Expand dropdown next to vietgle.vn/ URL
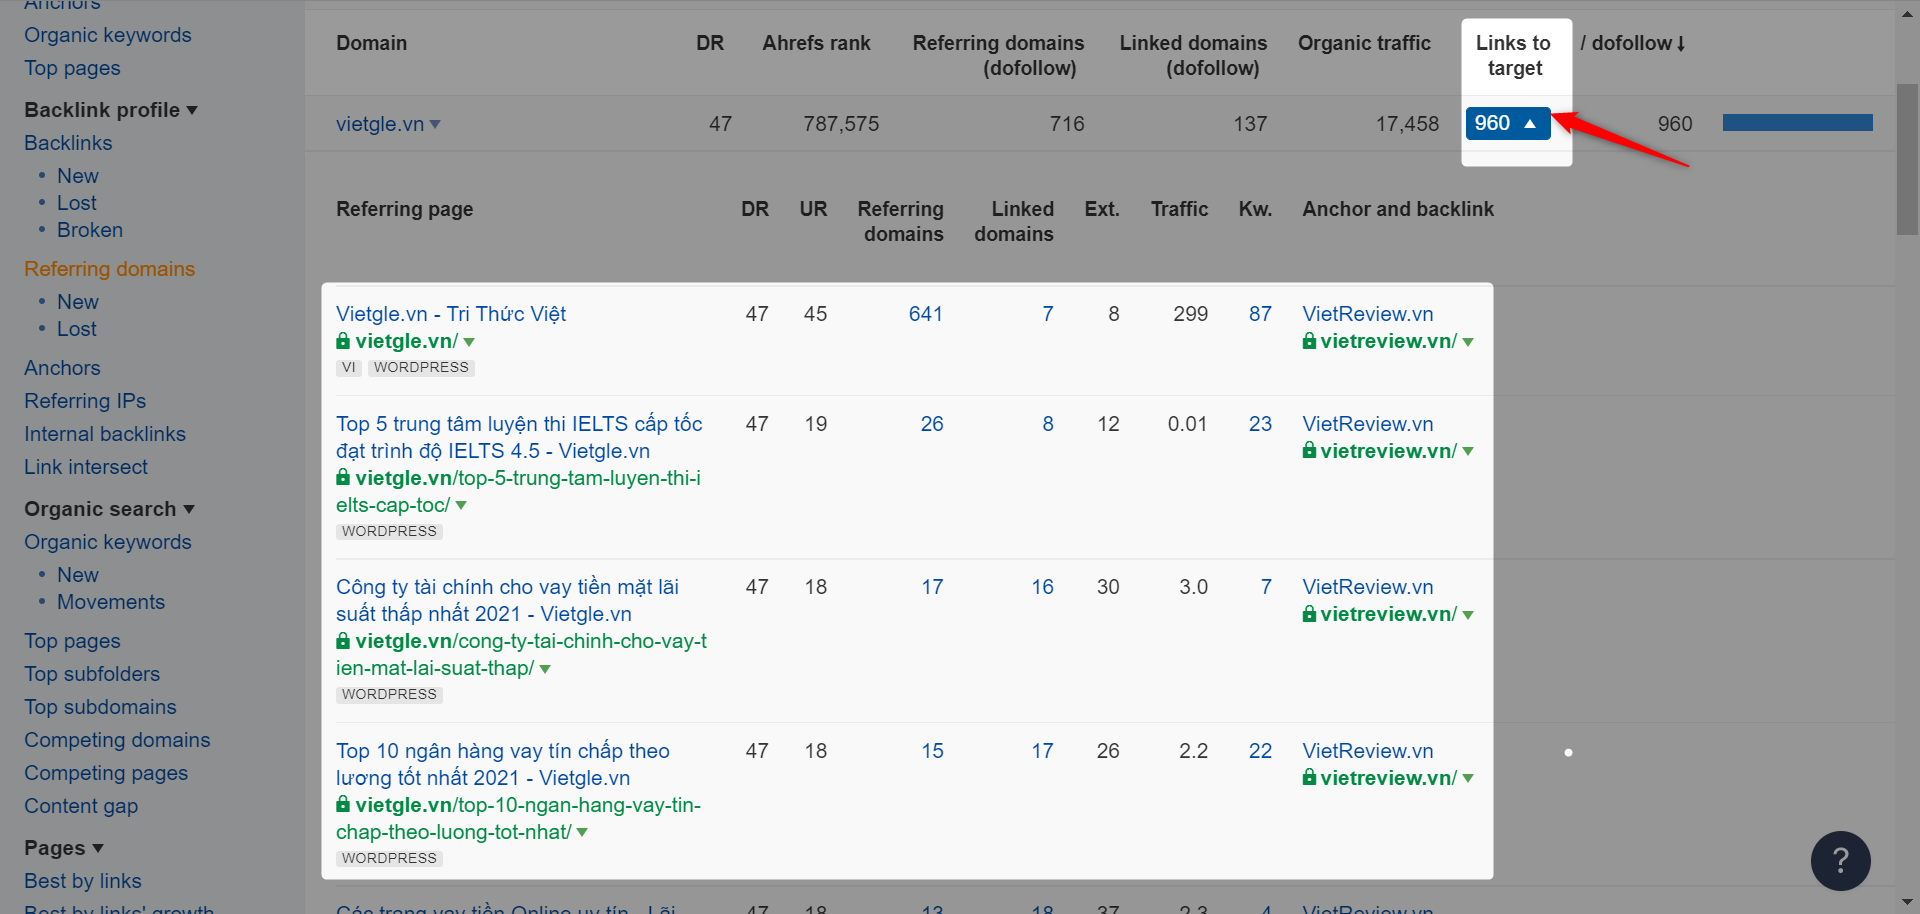The width and height of the screenshot is (1920, 914). (469, 342)
